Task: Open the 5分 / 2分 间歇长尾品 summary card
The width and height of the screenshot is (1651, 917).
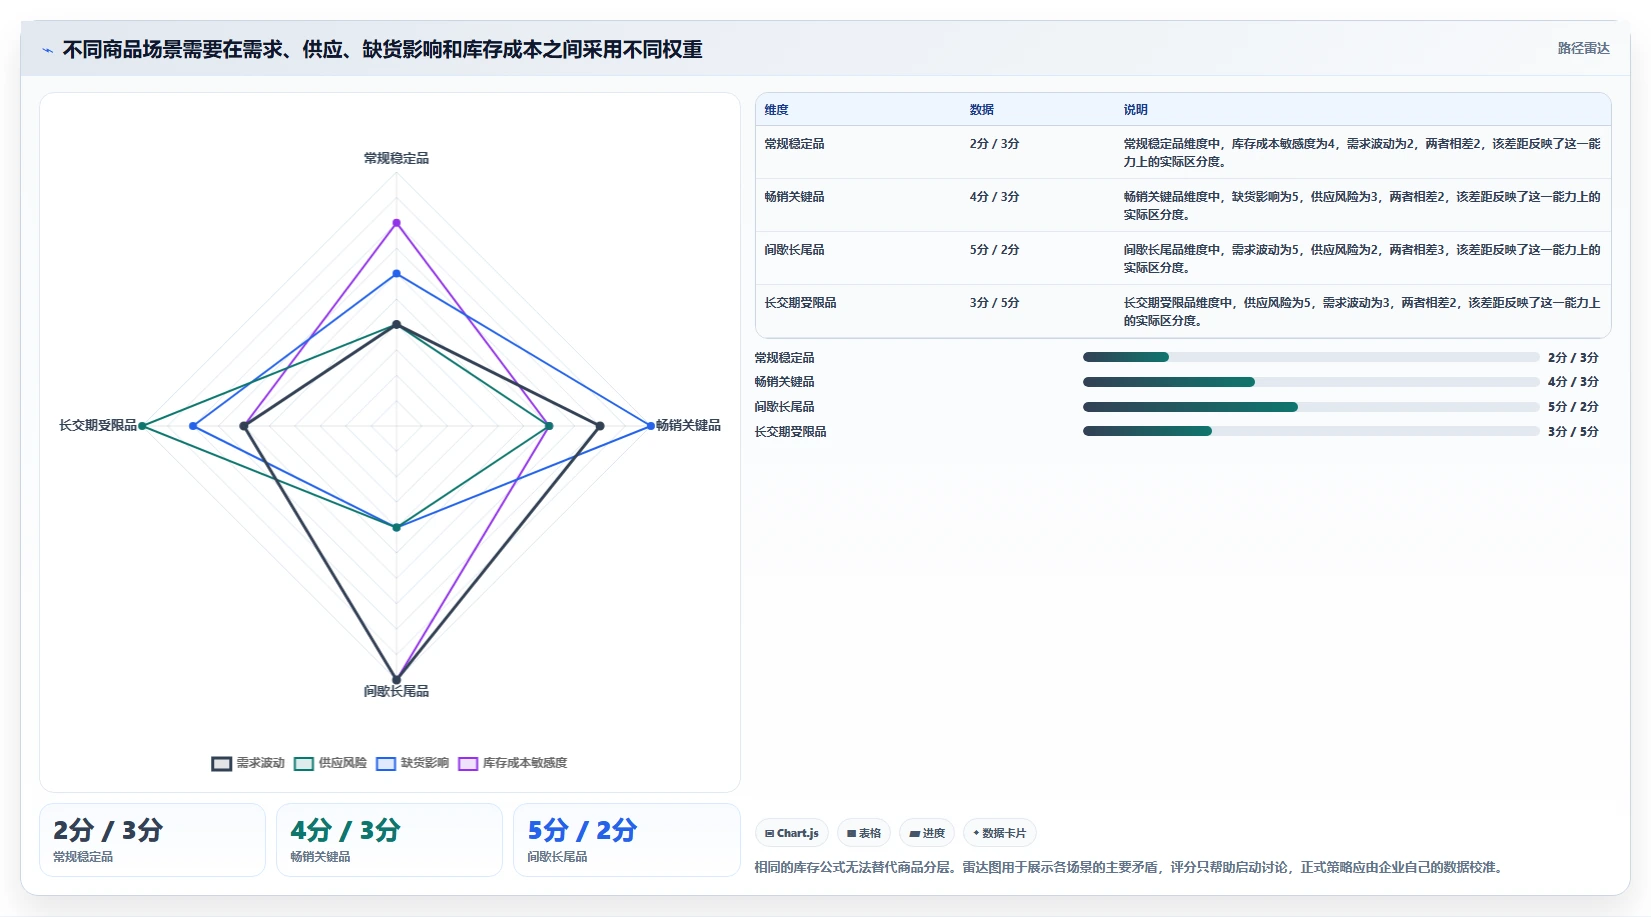Action: tap(626, 840)
